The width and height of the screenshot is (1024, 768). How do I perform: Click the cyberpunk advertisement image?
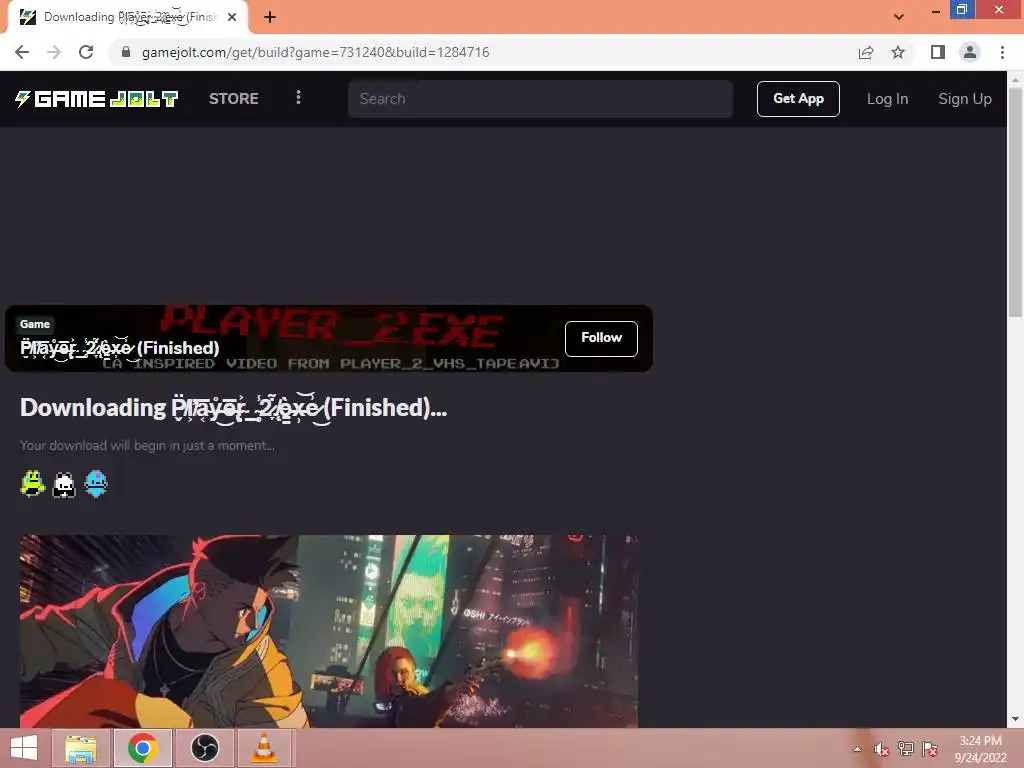click(328, 631)
